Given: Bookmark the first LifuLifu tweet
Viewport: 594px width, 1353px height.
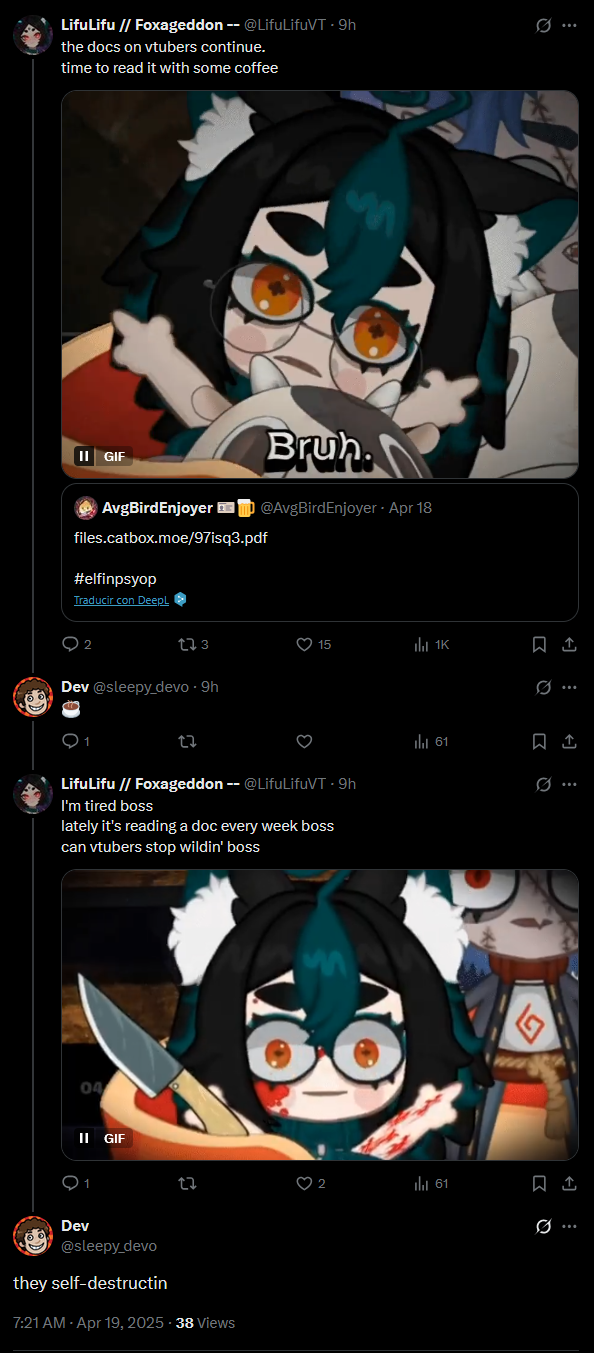Looking at the screenshot, I should [539, 644].
